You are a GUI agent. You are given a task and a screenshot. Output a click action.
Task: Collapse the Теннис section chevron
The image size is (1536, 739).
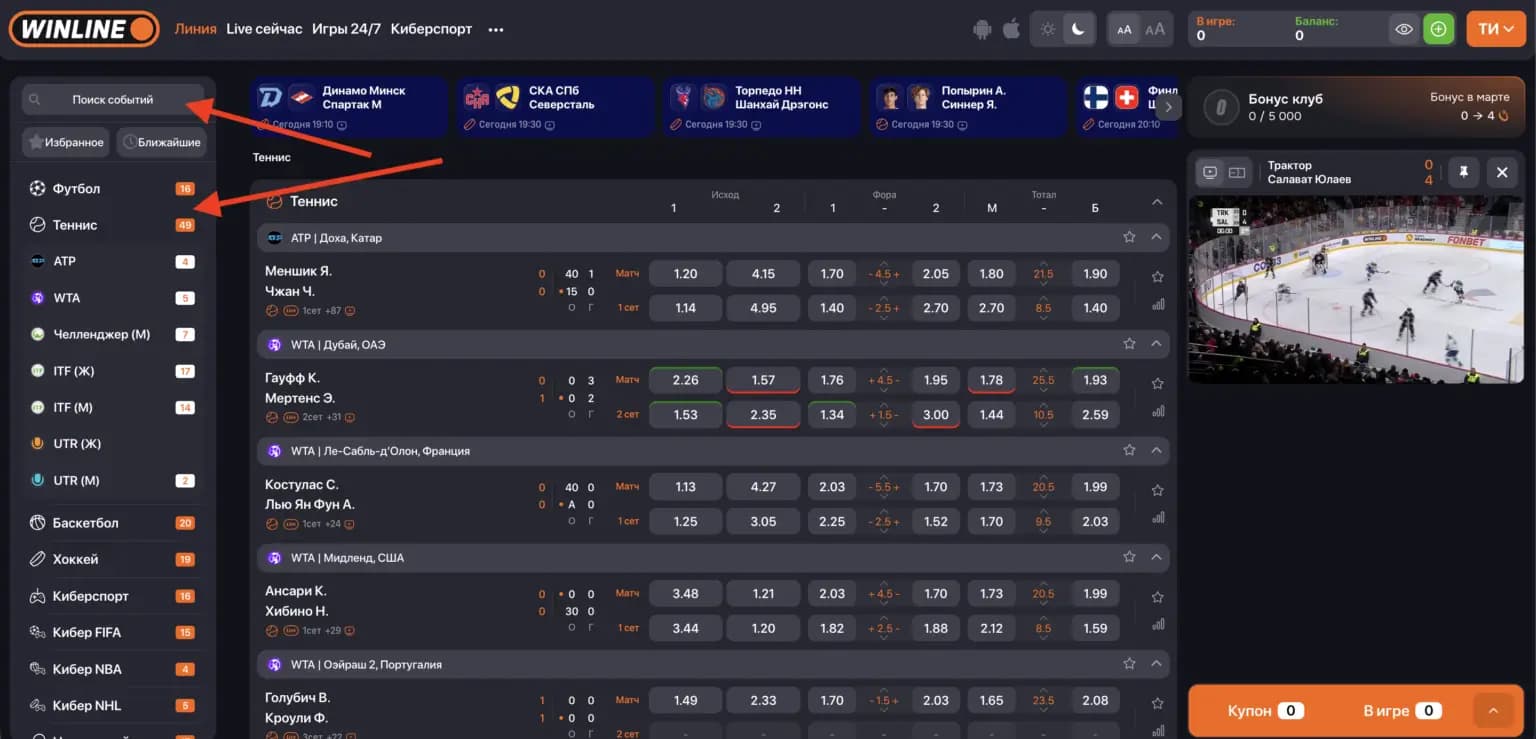coord(1157,202)
